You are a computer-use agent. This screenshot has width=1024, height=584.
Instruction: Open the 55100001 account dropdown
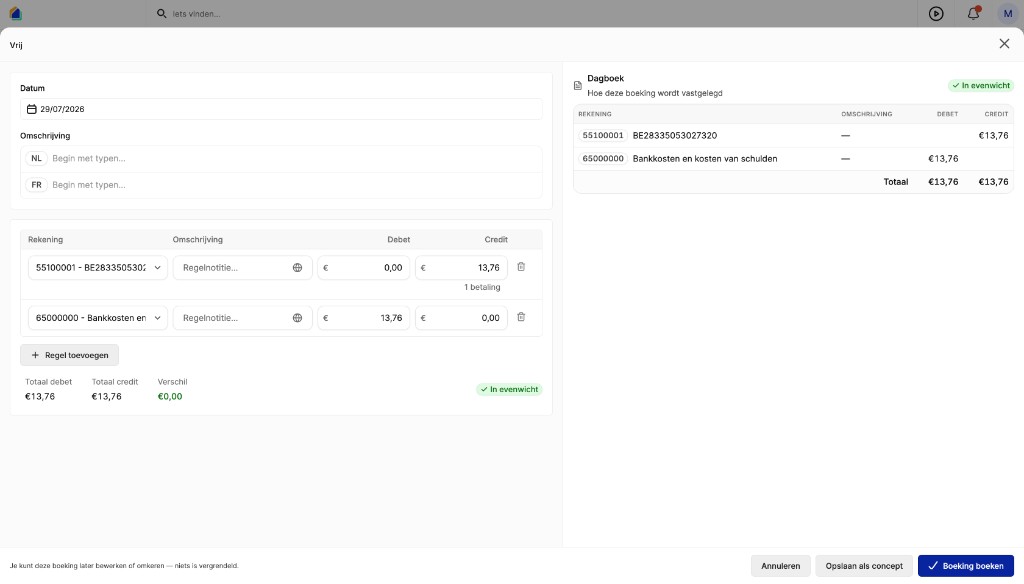98,268
